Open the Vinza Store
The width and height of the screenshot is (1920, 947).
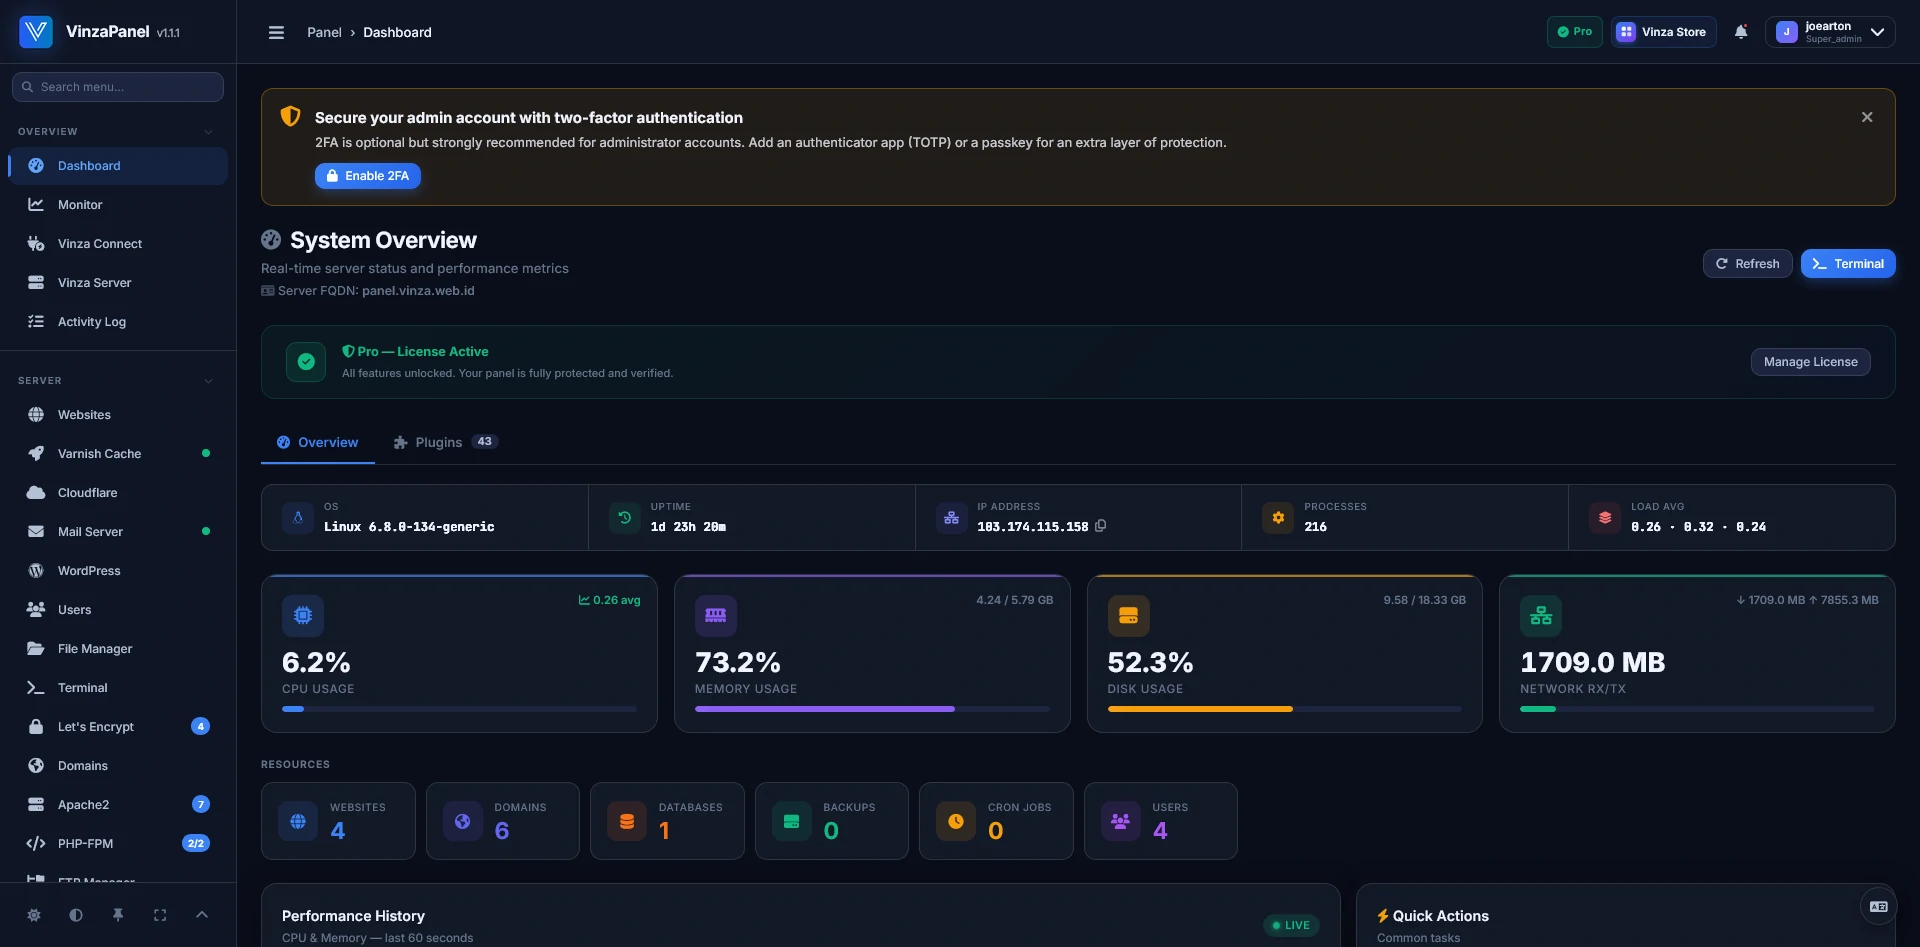1664,32
